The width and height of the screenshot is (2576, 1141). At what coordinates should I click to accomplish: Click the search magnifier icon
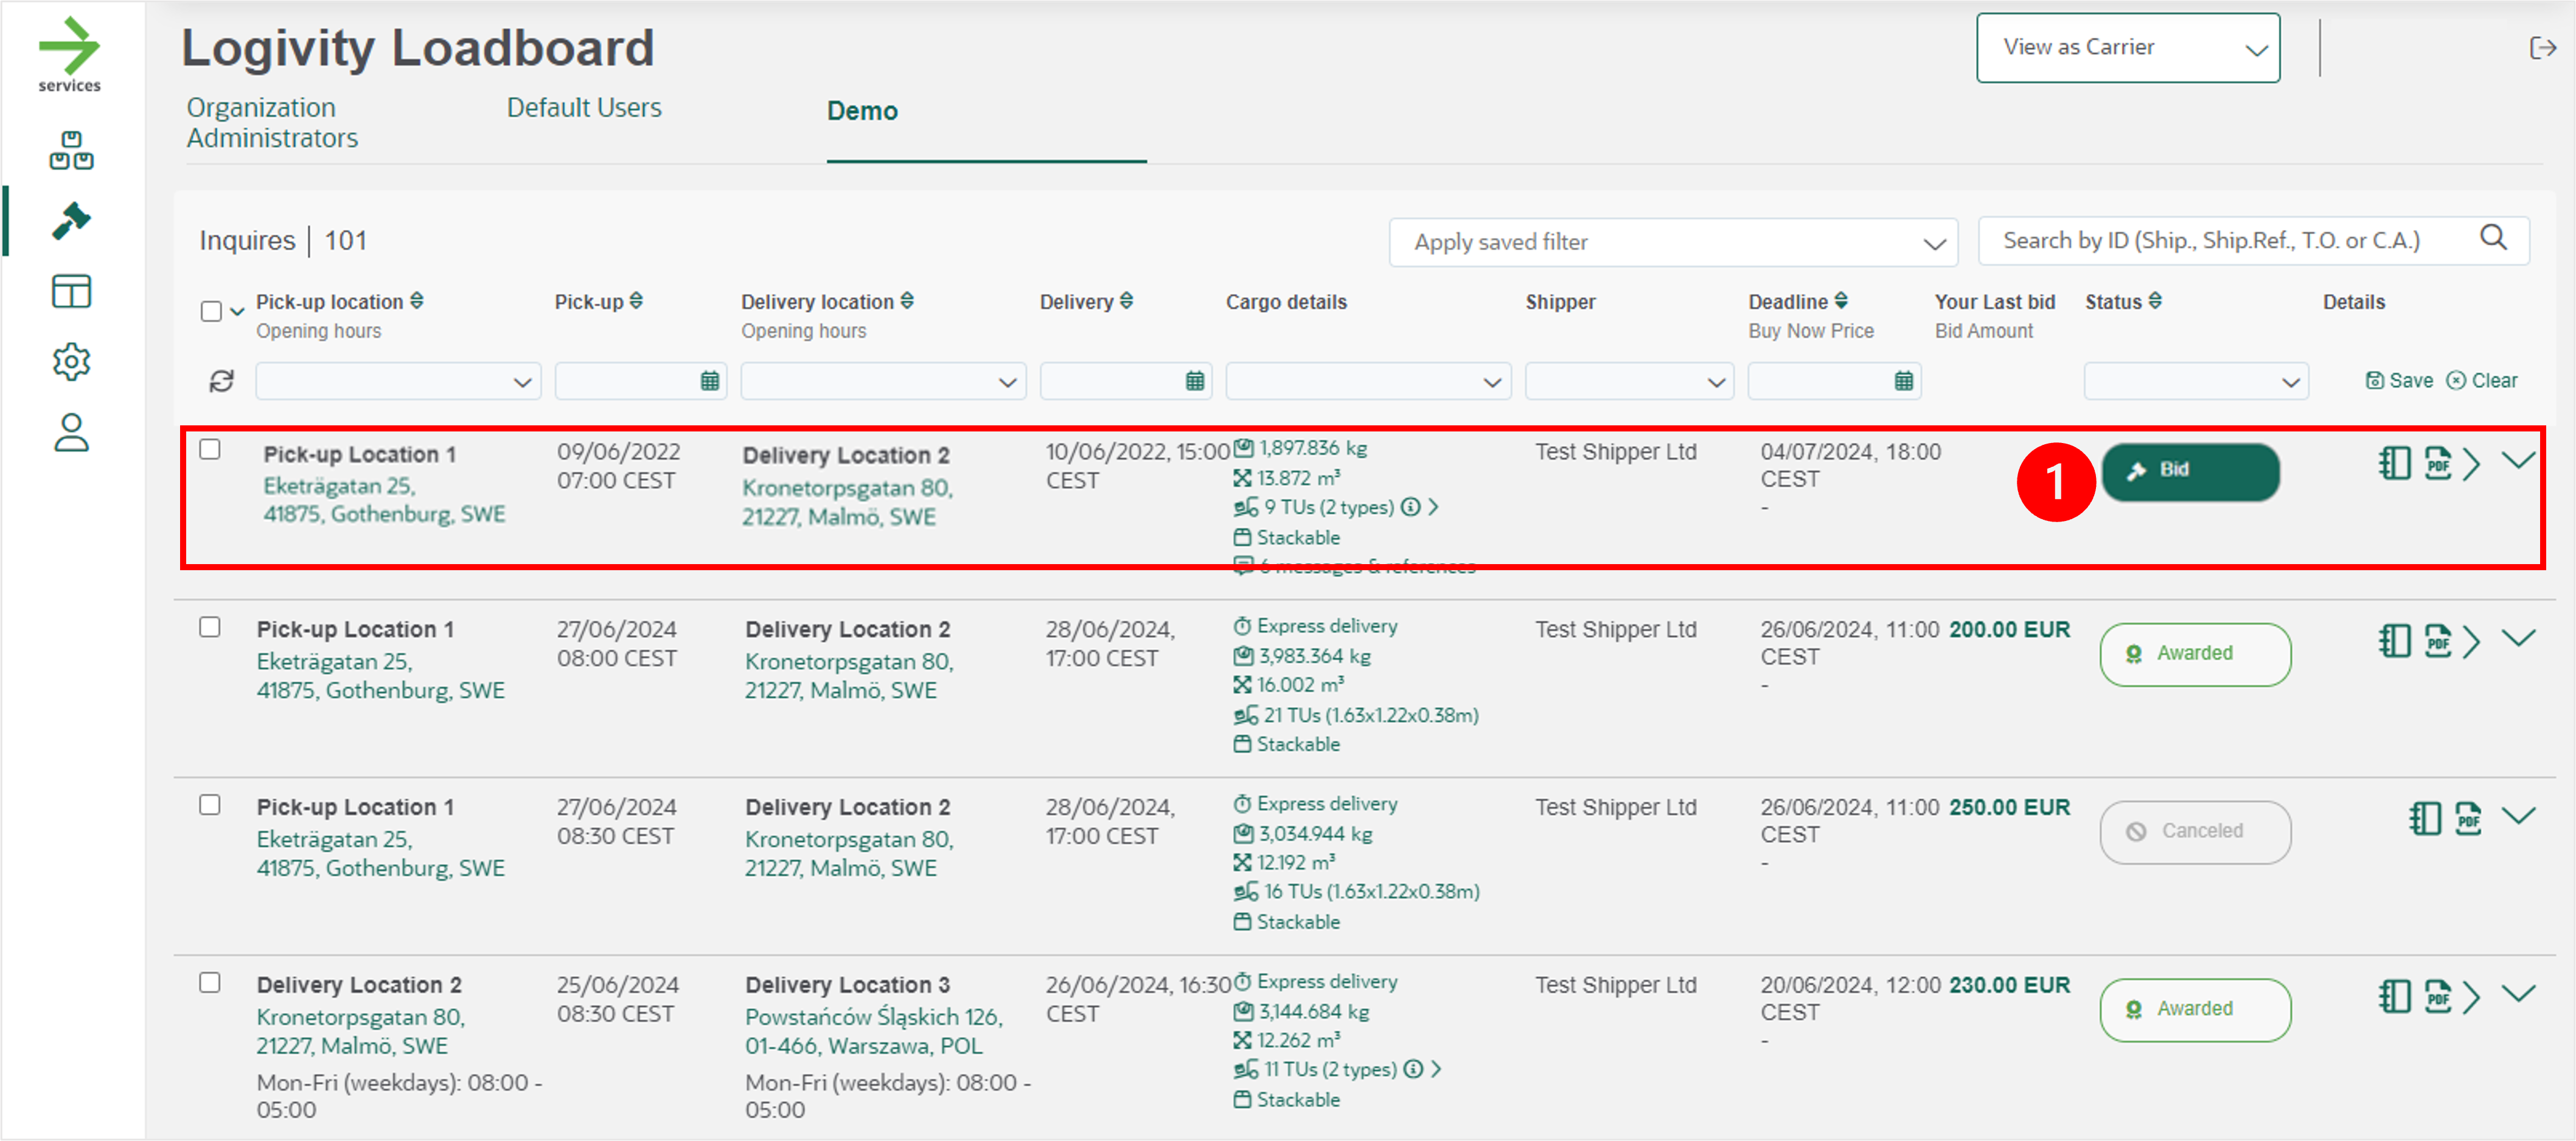click(2494, 238)
